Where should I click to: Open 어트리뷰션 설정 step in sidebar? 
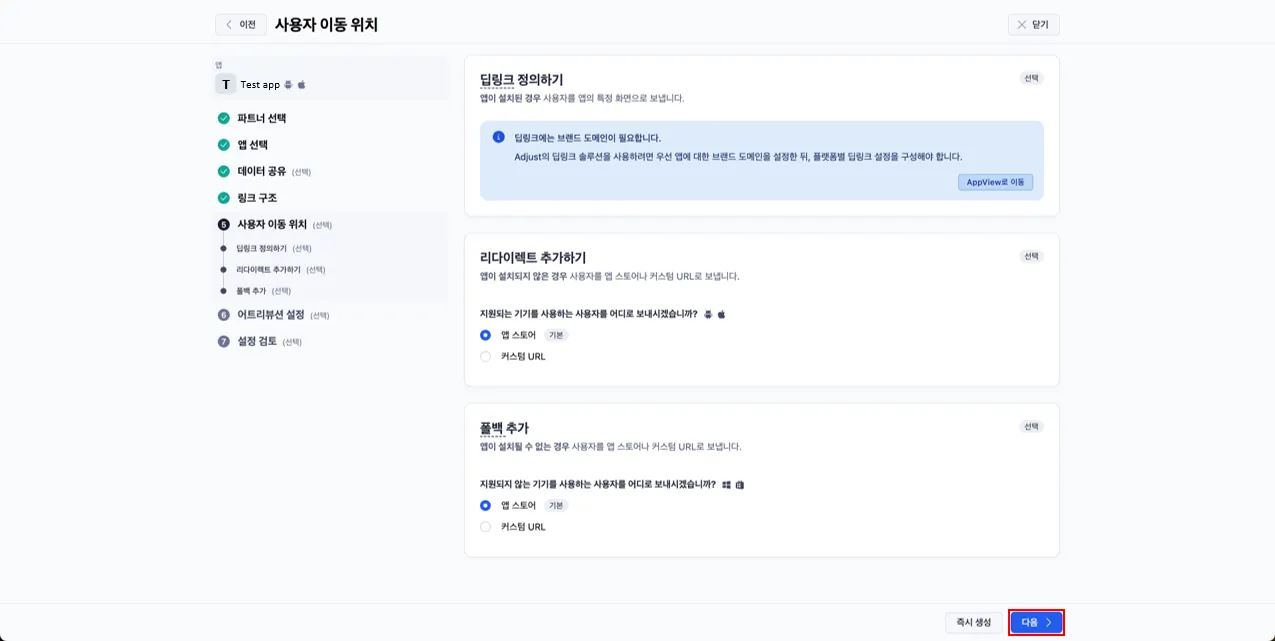270,315
